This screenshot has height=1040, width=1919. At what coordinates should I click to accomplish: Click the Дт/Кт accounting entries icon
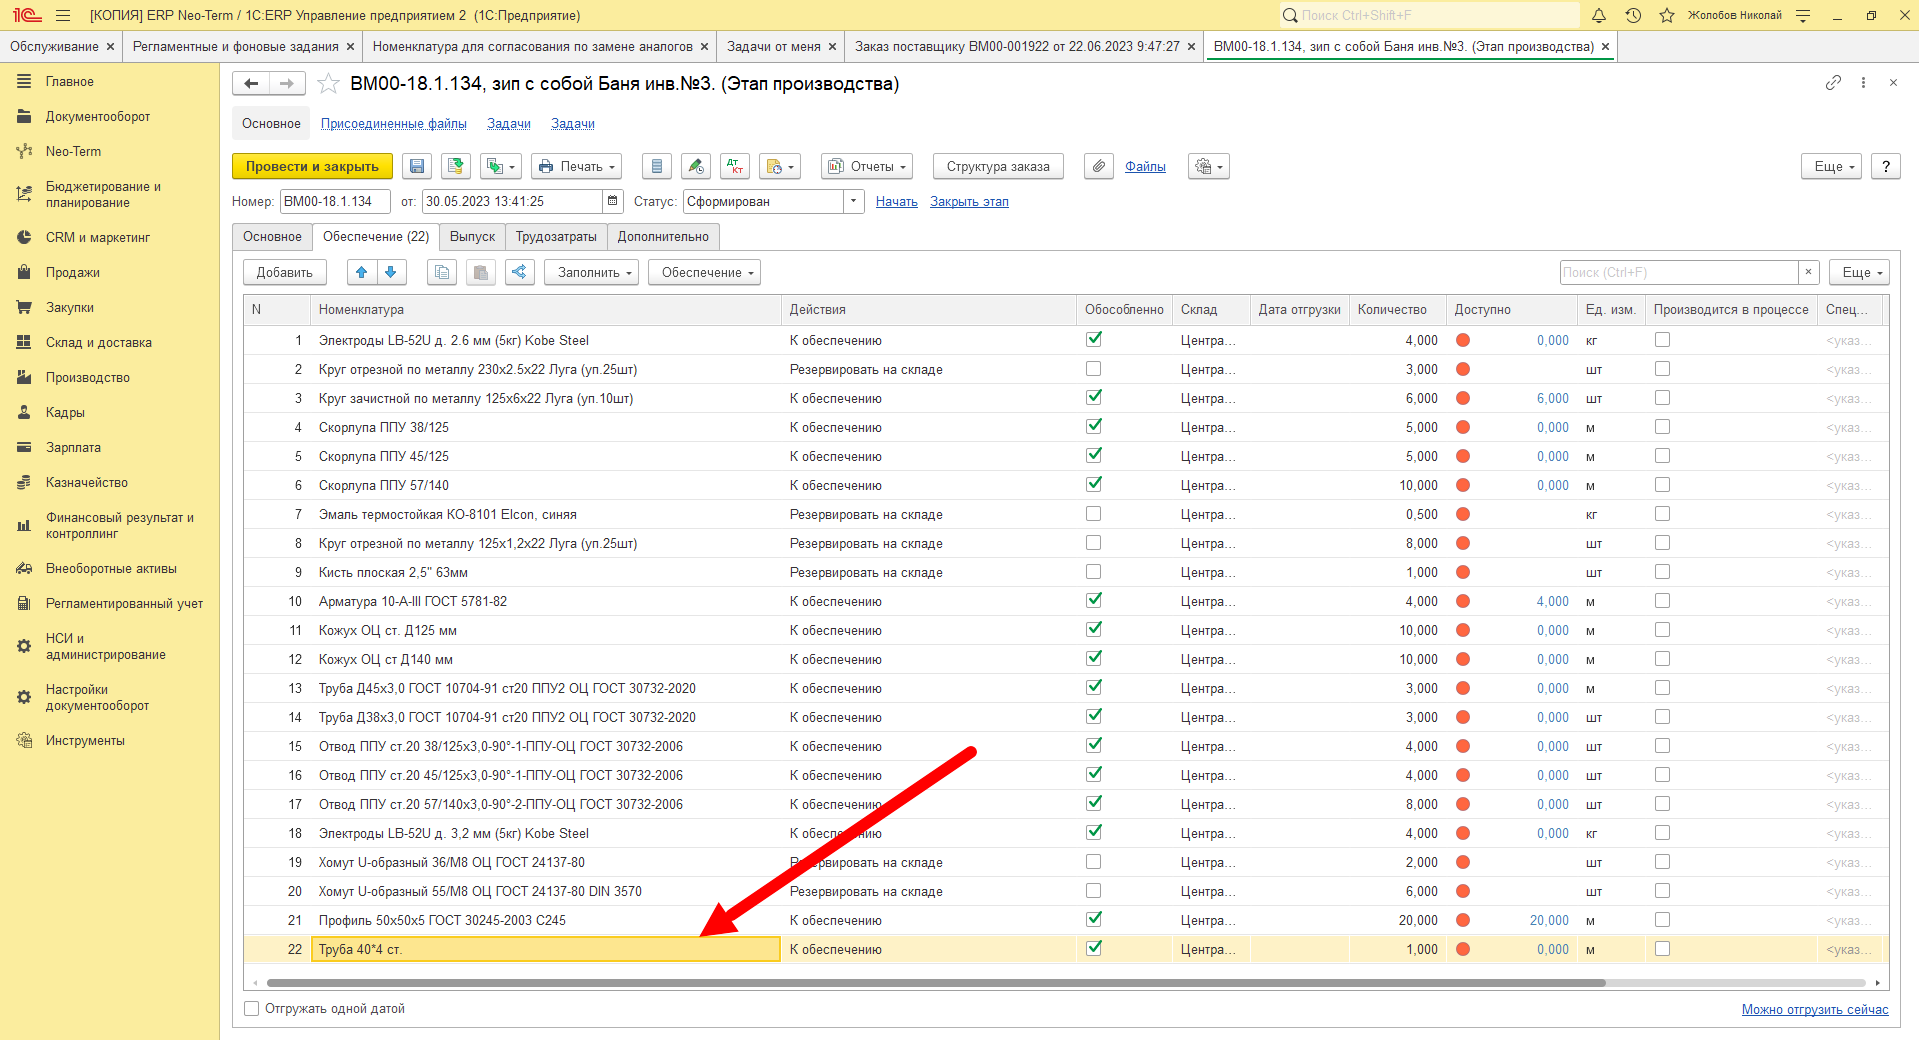click(735, 167)
